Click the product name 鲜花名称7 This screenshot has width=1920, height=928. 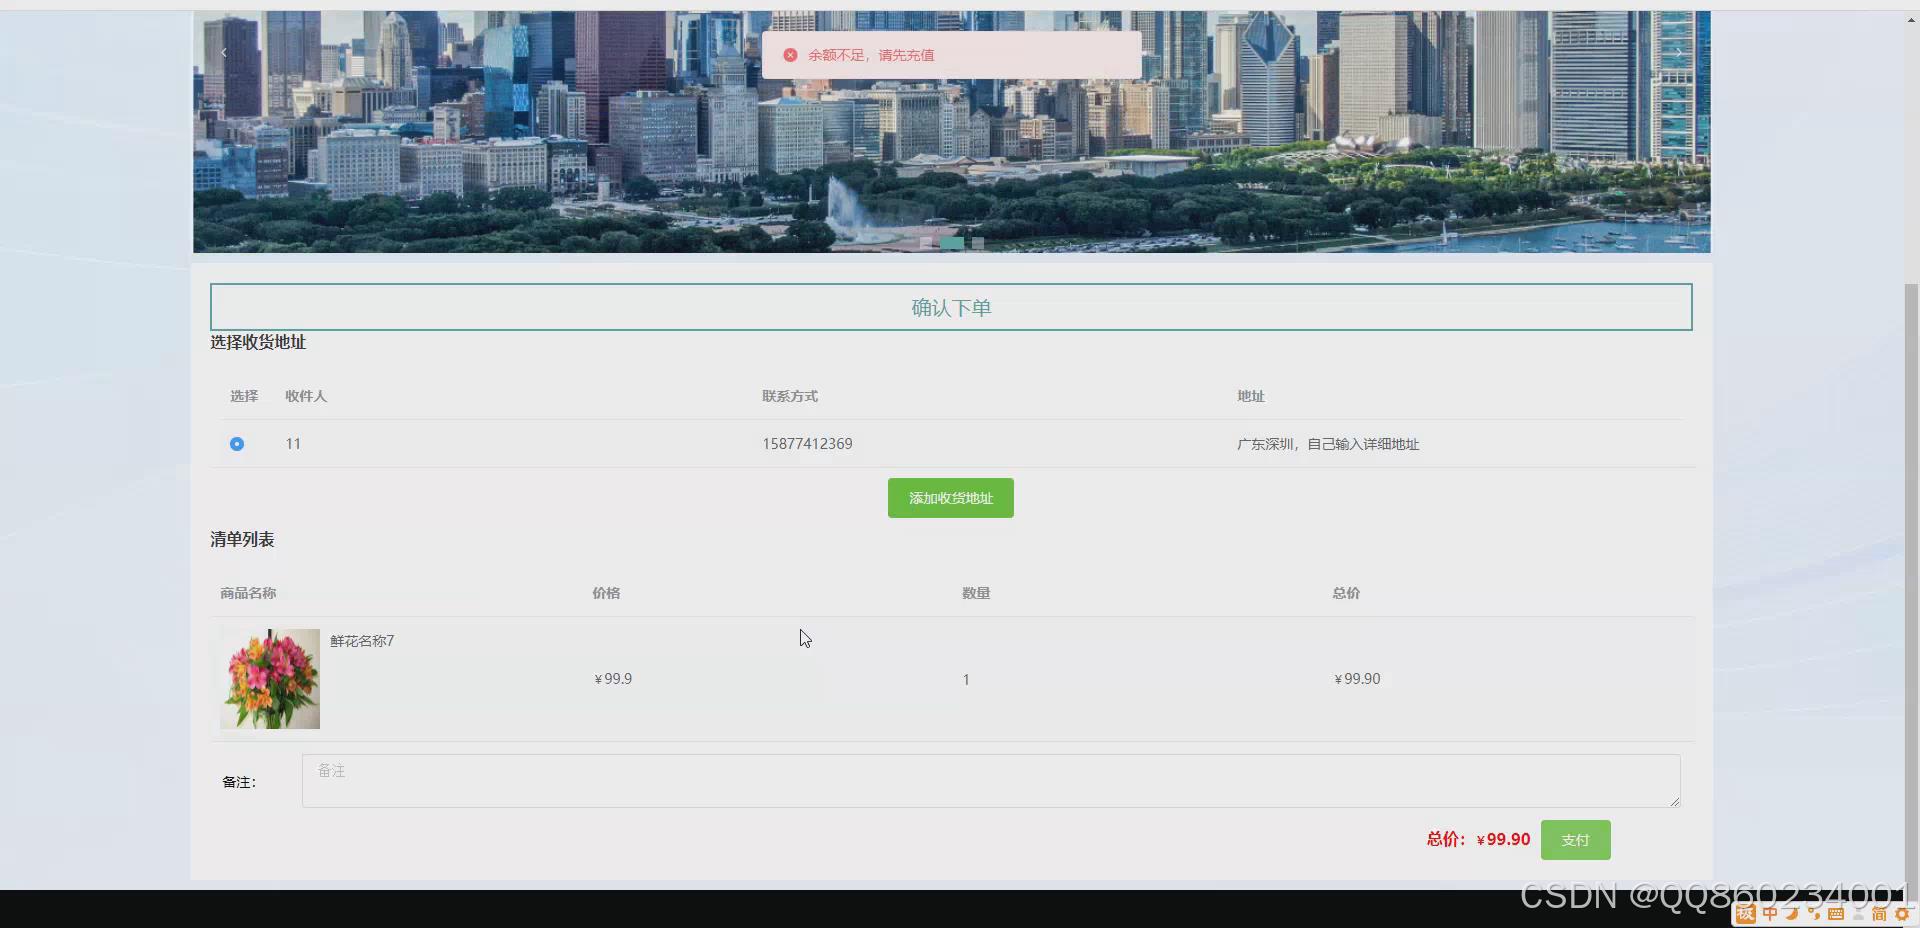point(362,641)
